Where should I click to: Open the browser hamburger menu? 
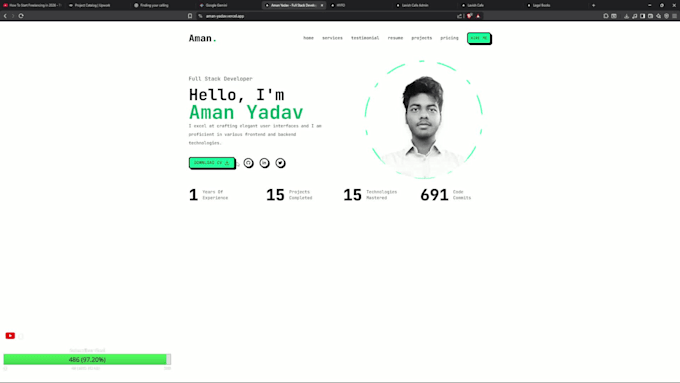pyautogui.click(x=674, y=16)
